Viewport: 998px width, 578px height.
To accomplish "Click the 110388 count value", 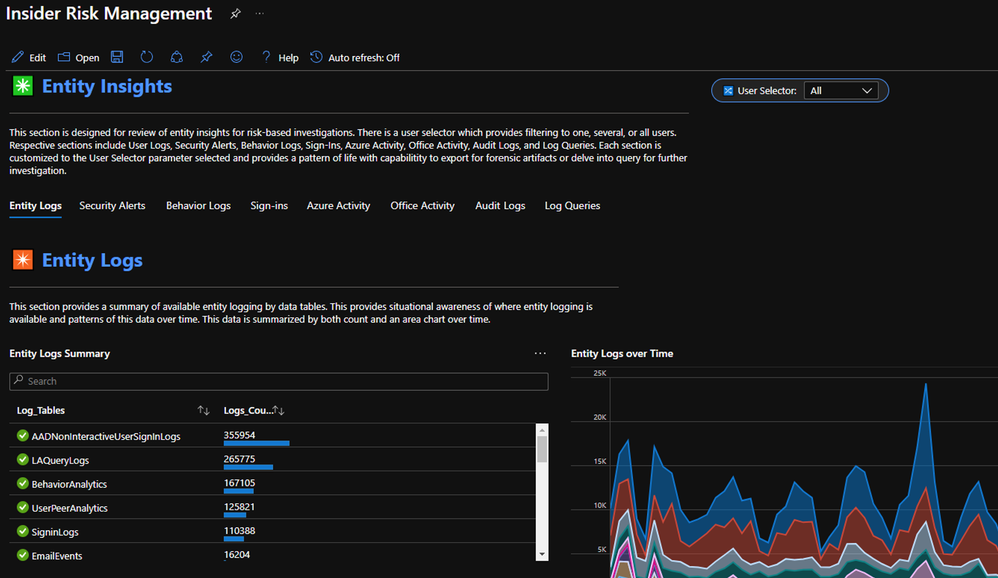I will pos(239,530).
